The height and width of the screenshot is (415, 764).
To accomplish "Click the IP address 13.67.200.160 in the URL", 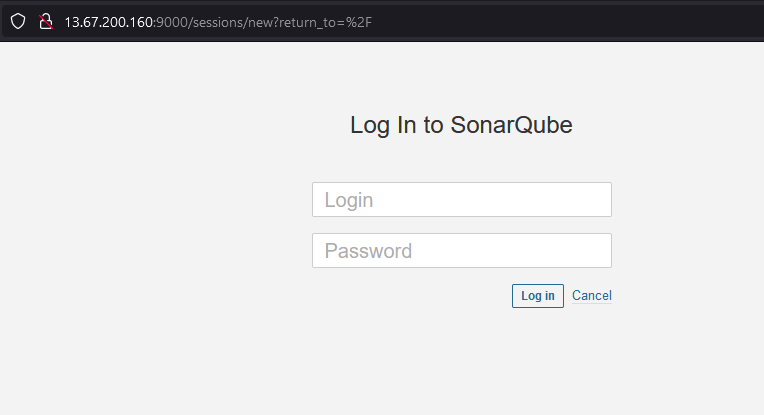I will (109, 21).
